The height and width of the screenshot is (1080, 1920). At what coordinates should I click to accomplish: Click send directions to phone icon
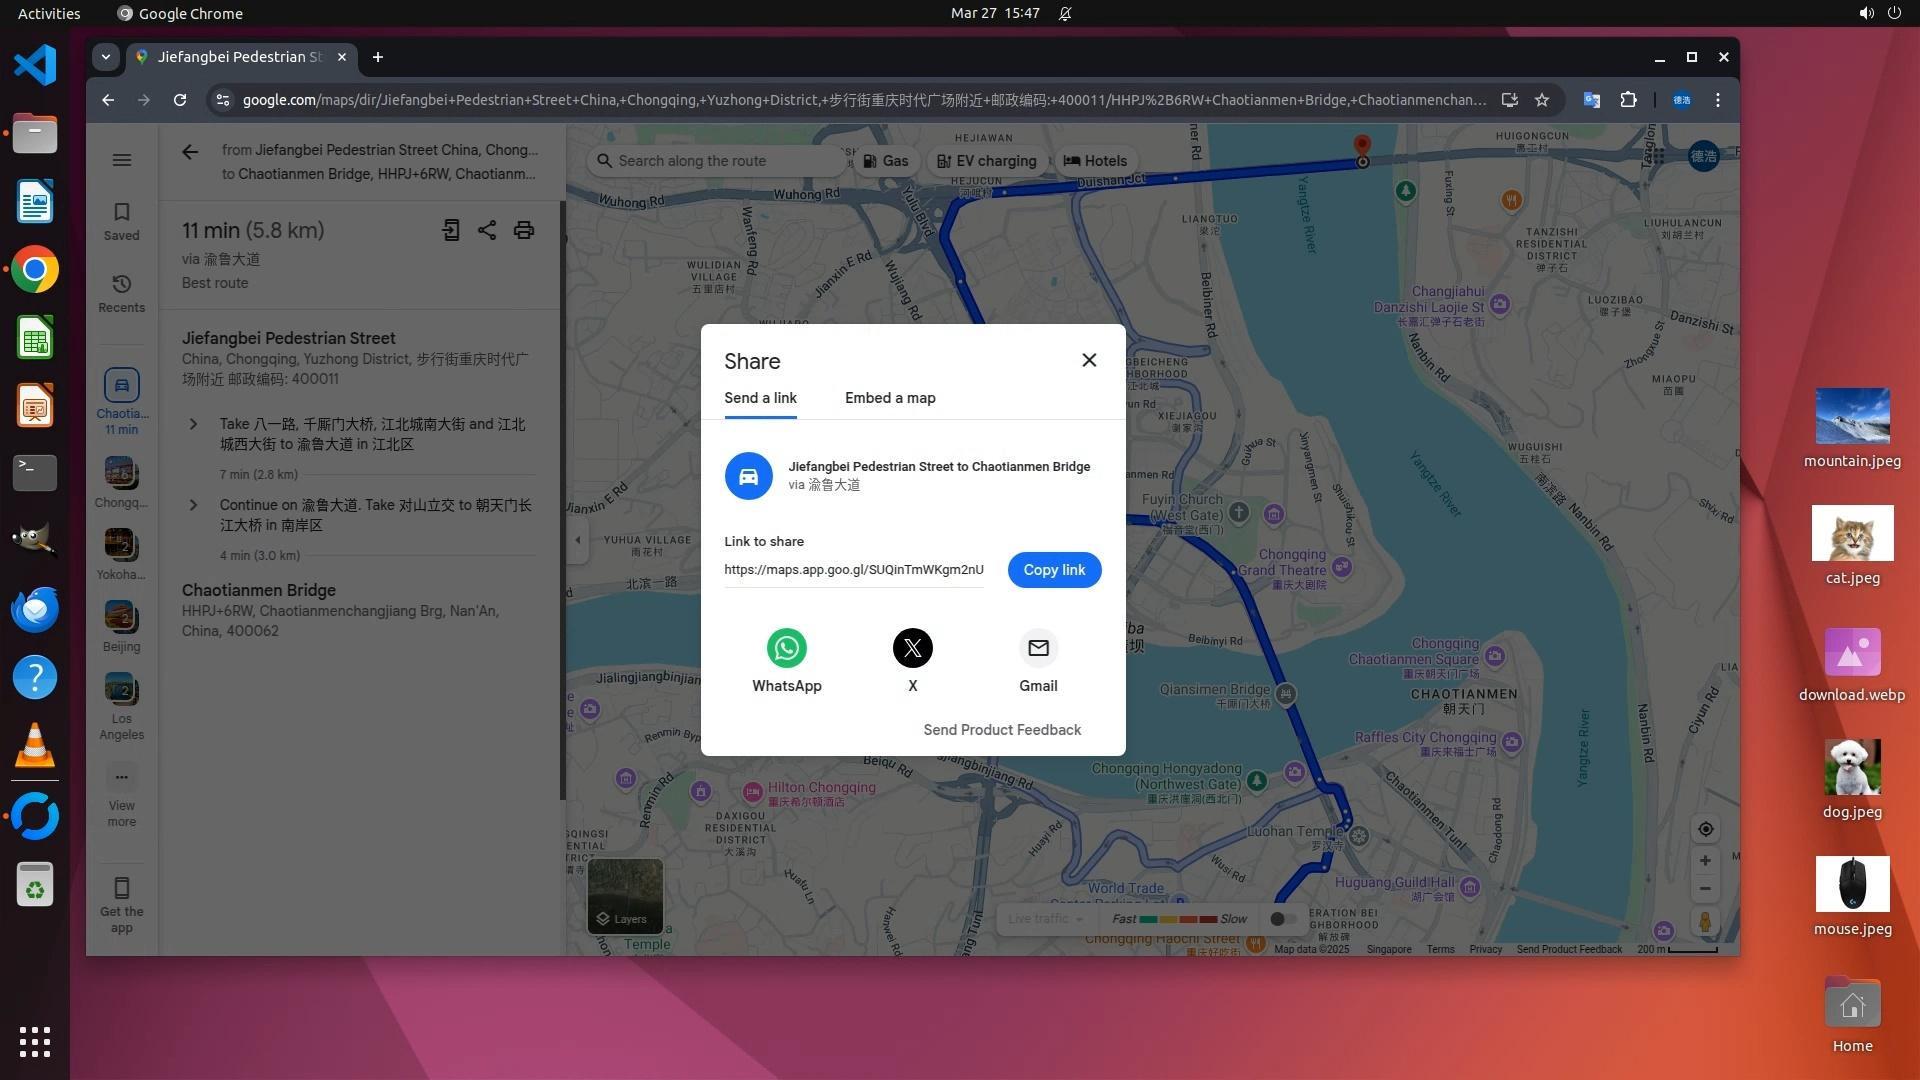[x=451, y=230]
